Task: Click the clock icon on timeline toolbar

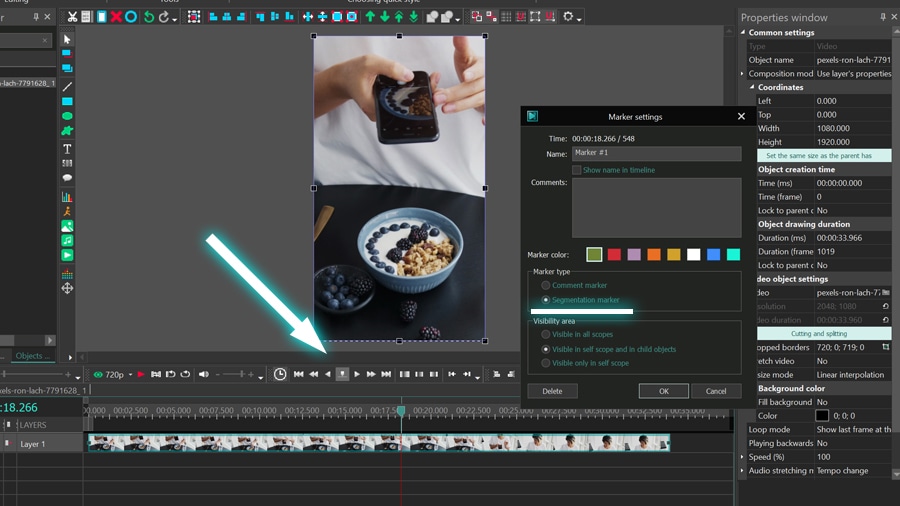Action: click(280, 374)
